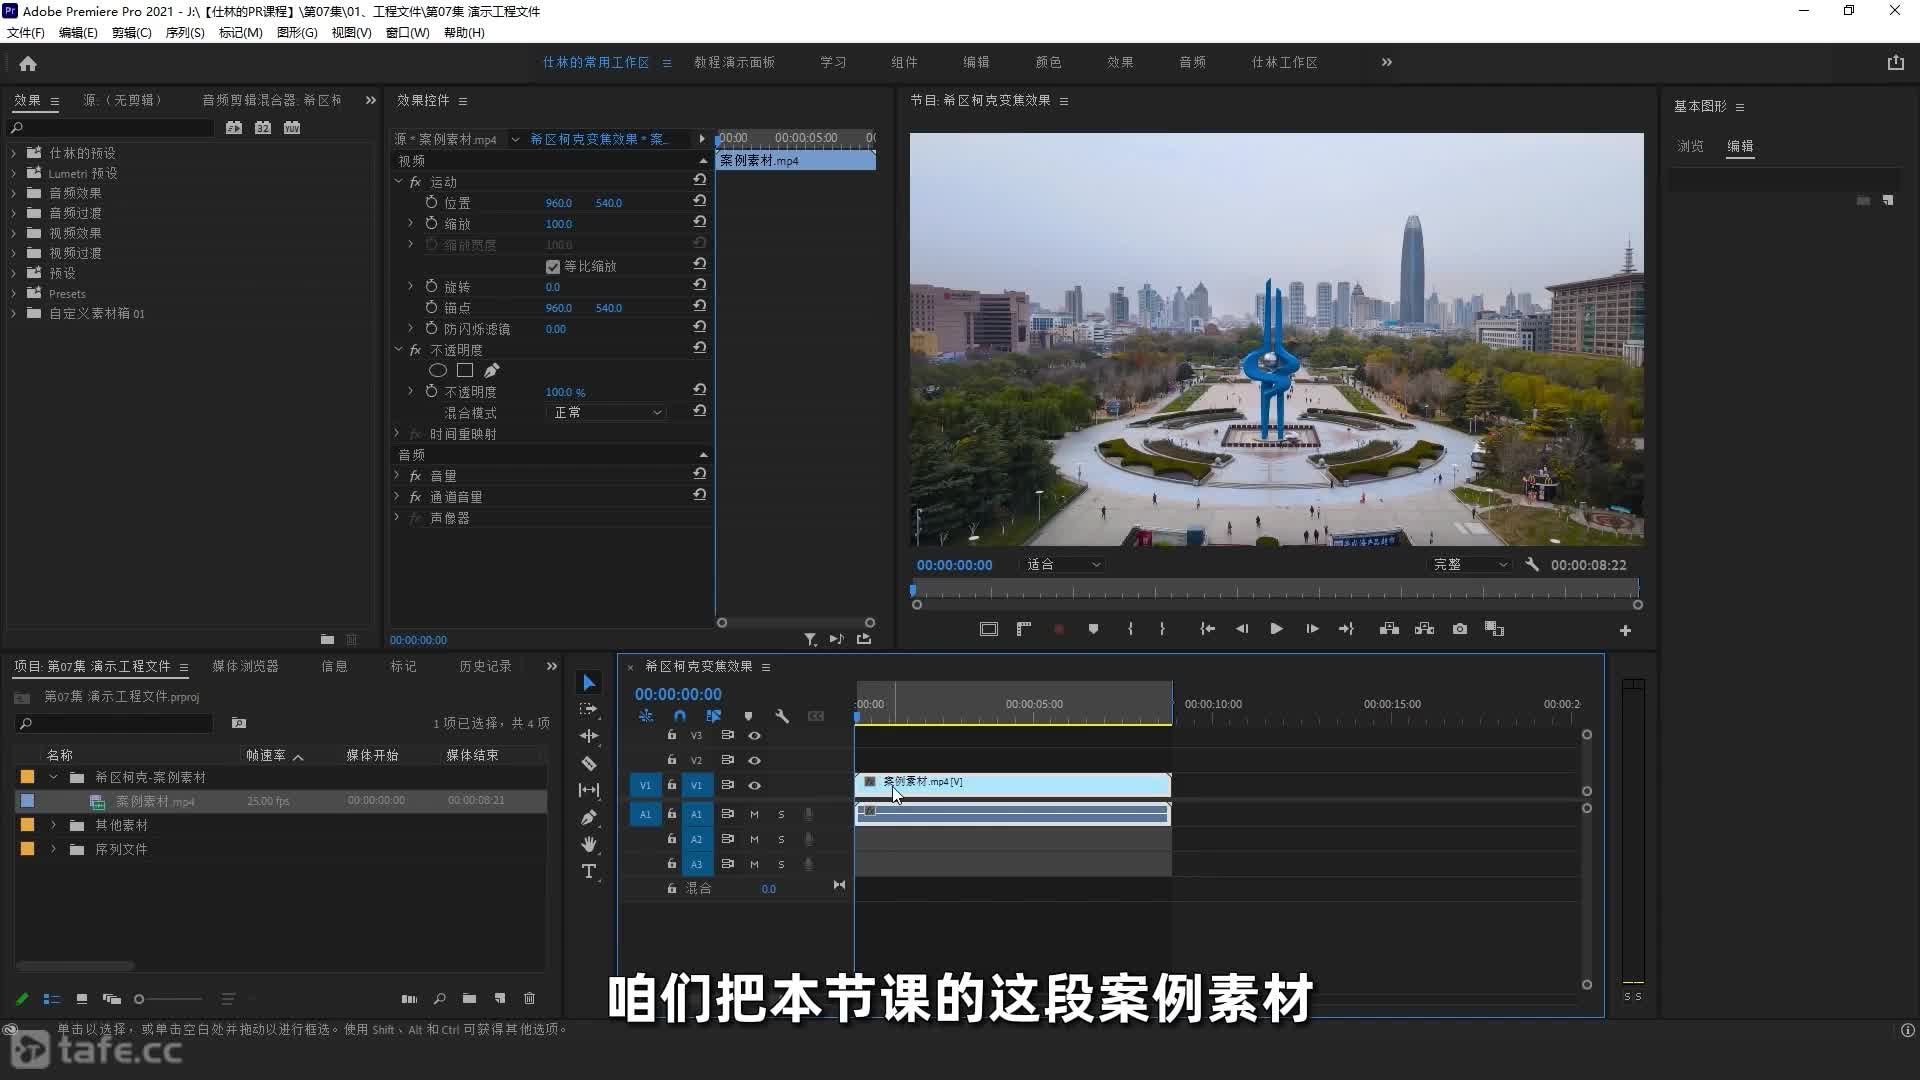Collapse the Motion effect section

pyautogui.click(x=398, y=181)
